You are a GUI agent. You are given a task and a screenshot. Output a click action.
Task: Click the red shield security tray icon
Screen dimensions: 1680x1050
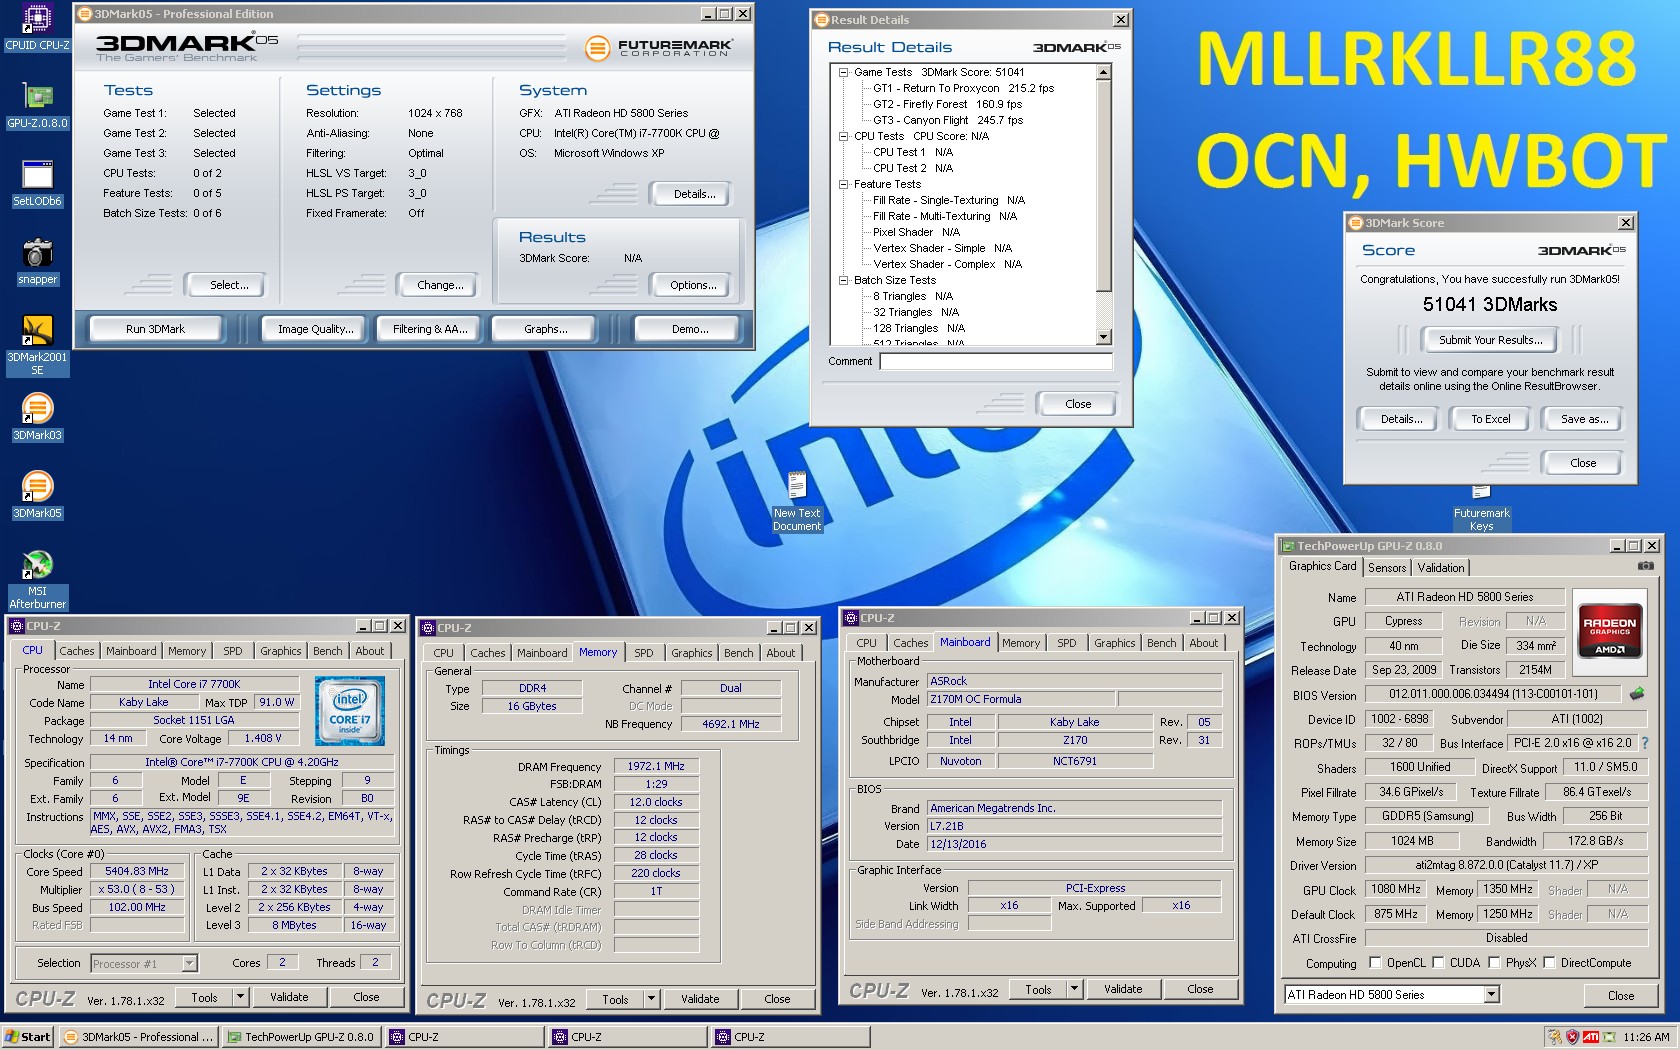(x=1573, y=1037)
